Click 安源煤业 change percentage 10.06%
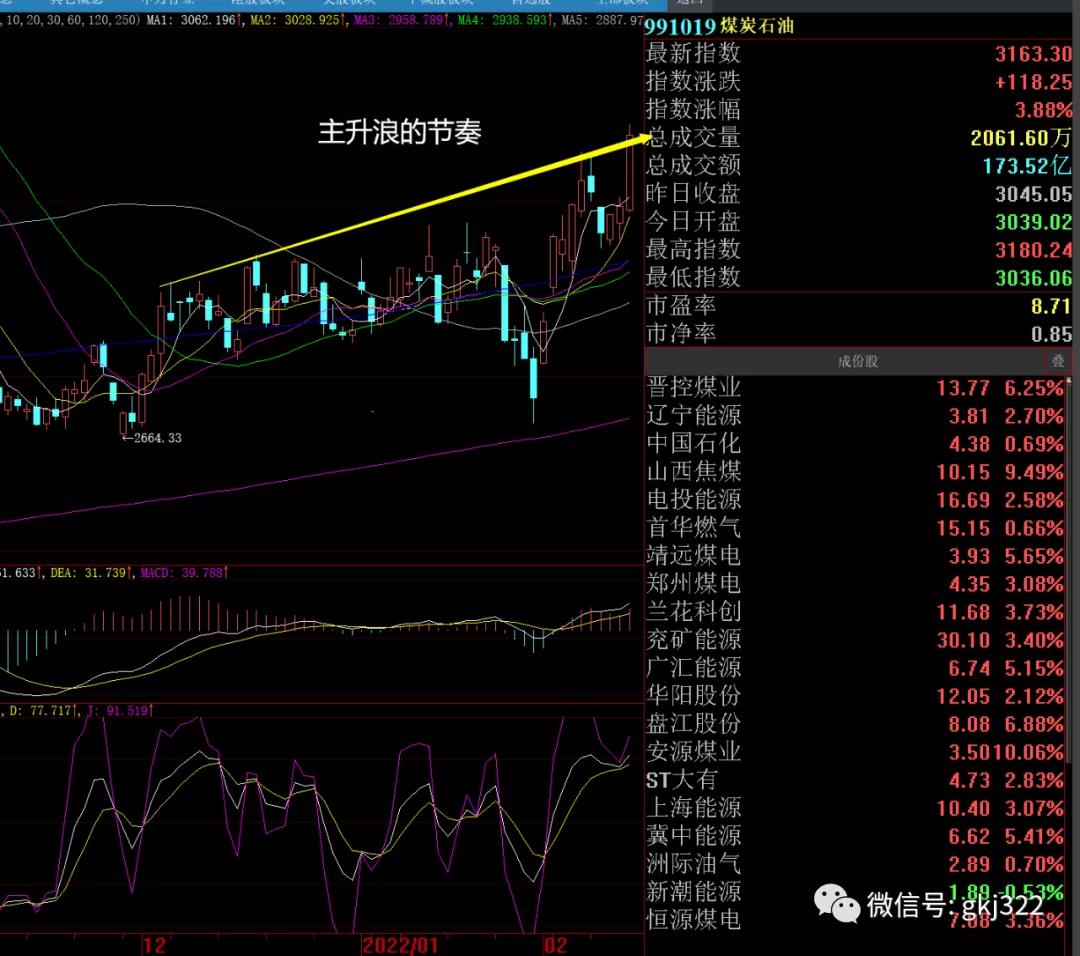 click(x=1029, y=752)
